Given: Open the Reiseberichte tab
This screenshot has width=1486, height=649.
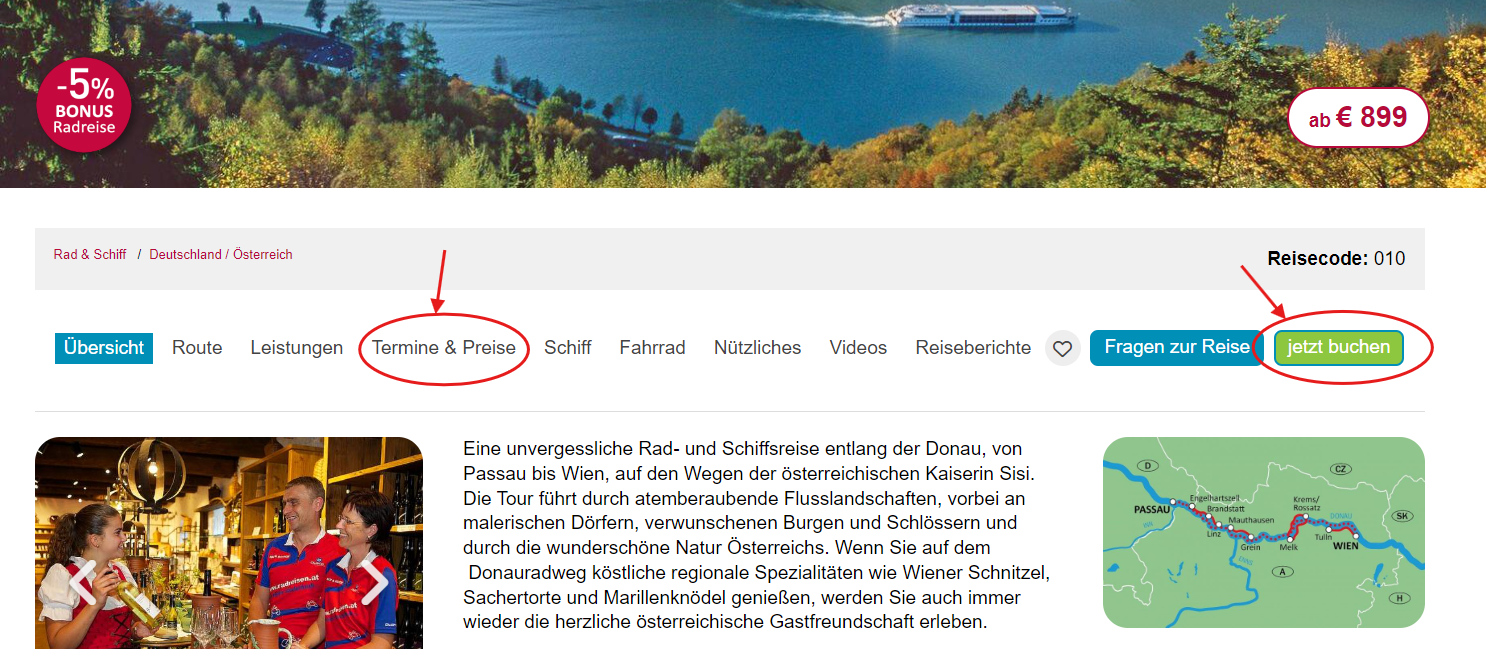Looking at the screenshot, I should point(973,348).
